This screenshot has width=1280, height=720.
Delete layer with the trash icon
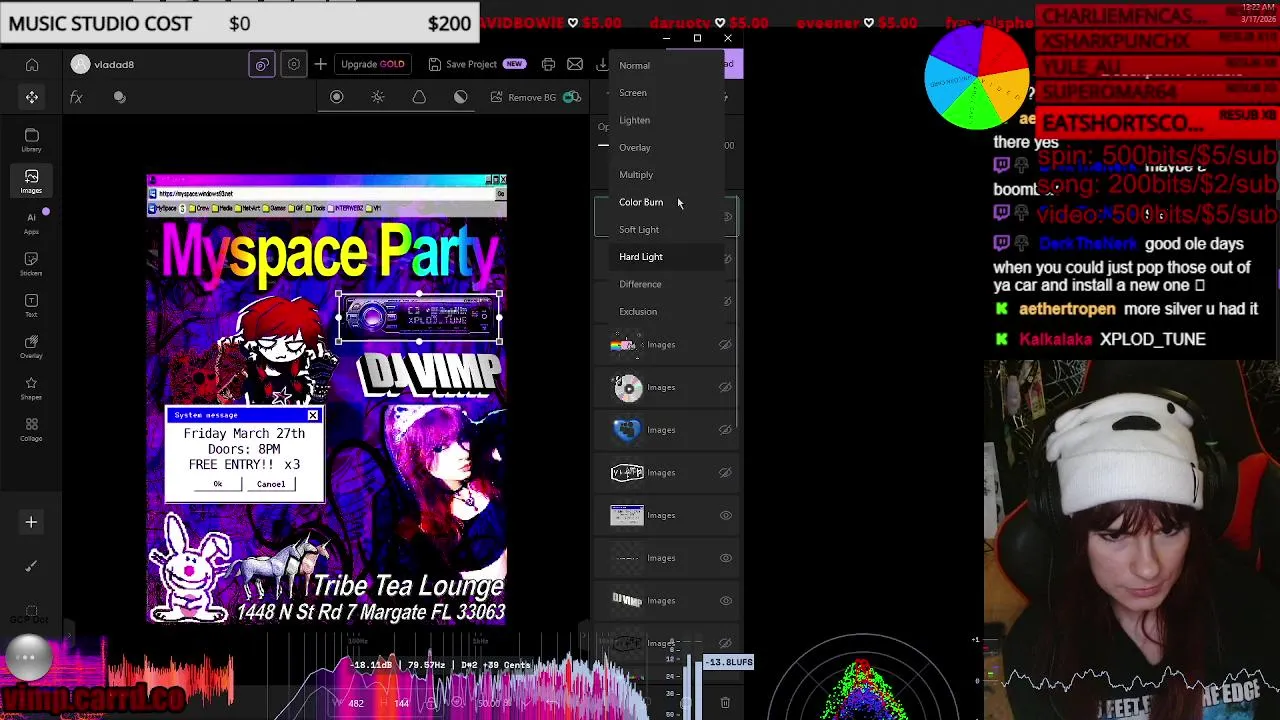(725, 703)
